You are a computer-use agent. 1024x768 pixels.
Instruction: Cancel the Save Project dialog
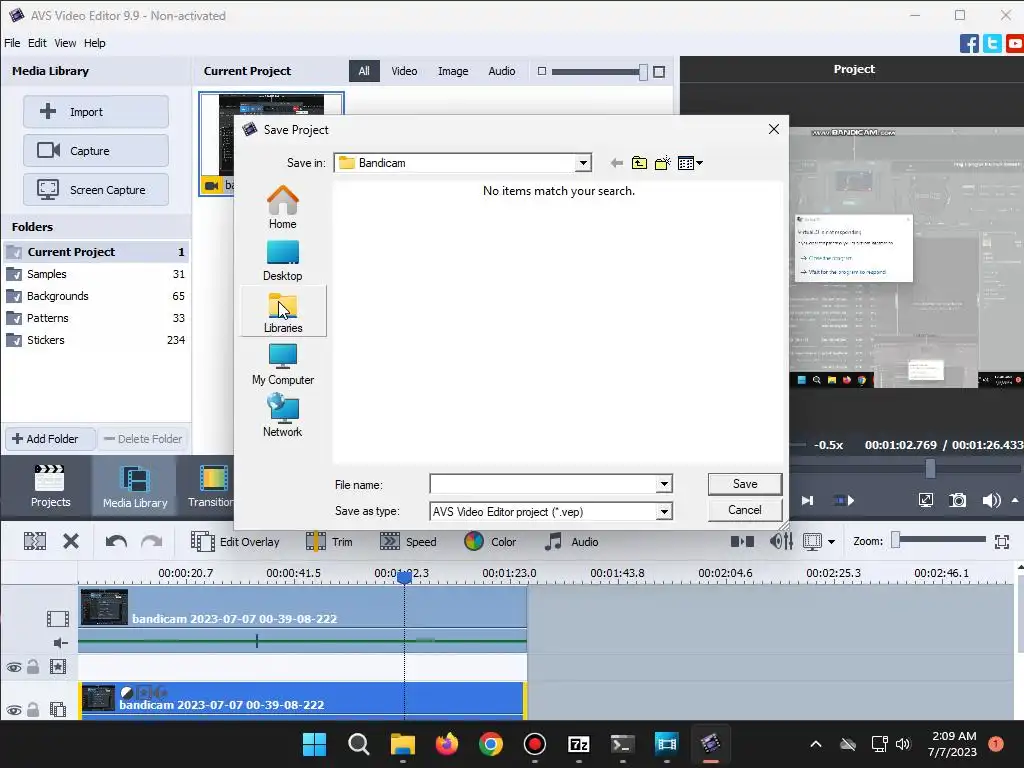(x=744, y=510)
